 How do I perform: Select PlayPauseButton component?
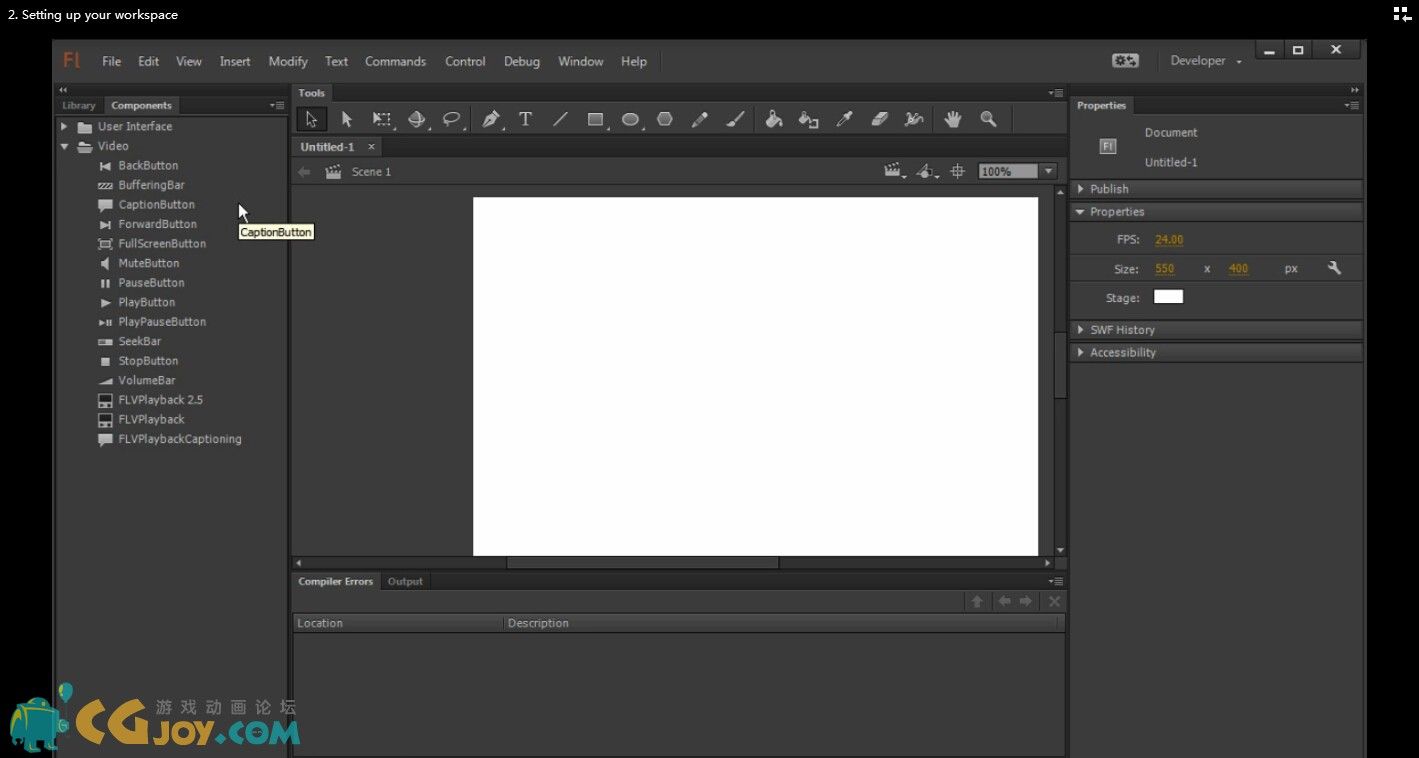point(162,322)
